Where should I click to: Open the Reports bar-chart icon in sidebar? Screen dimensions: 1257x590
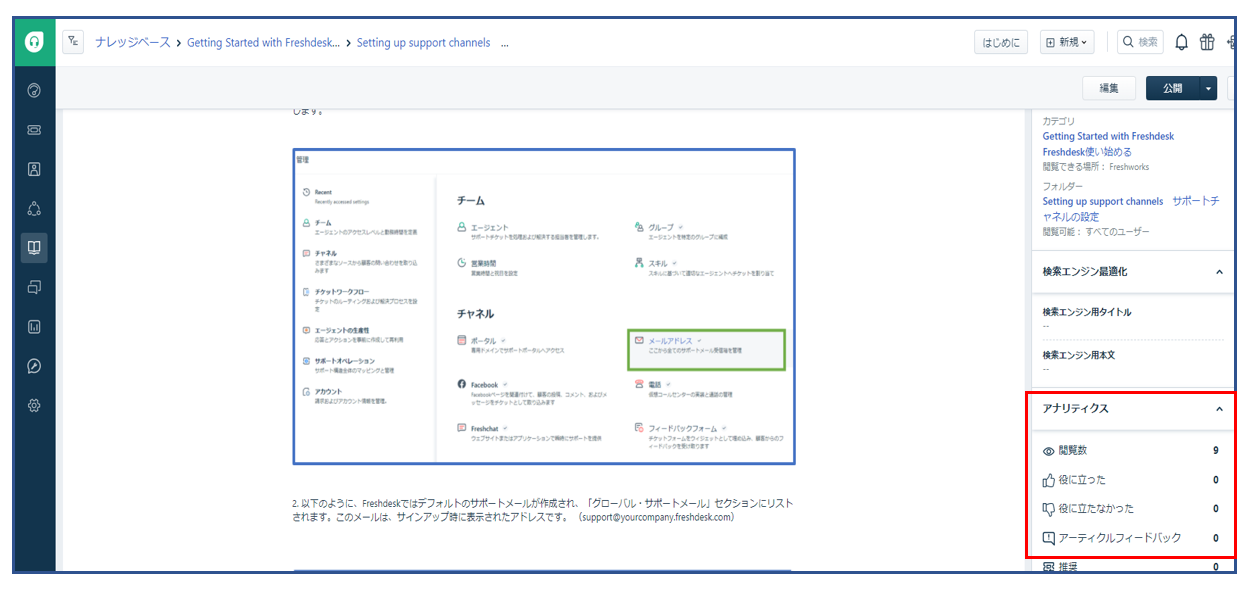point(34,326)
